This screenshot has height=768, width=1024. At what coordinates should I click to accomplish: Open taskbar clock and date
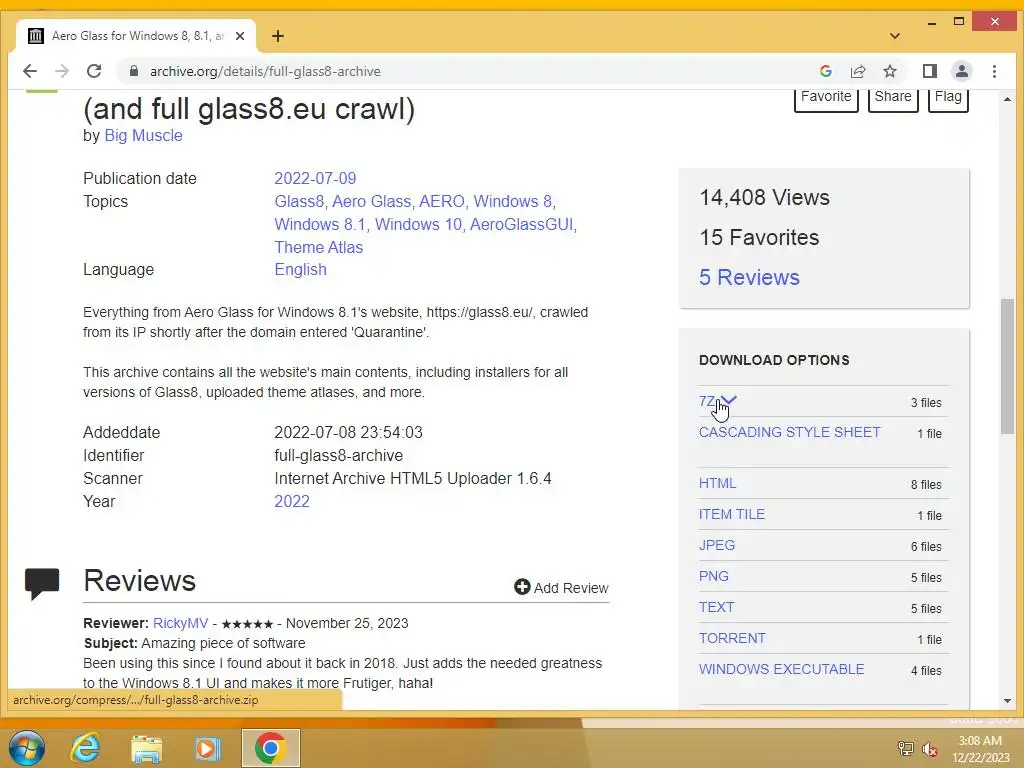[x=980, y=749]
